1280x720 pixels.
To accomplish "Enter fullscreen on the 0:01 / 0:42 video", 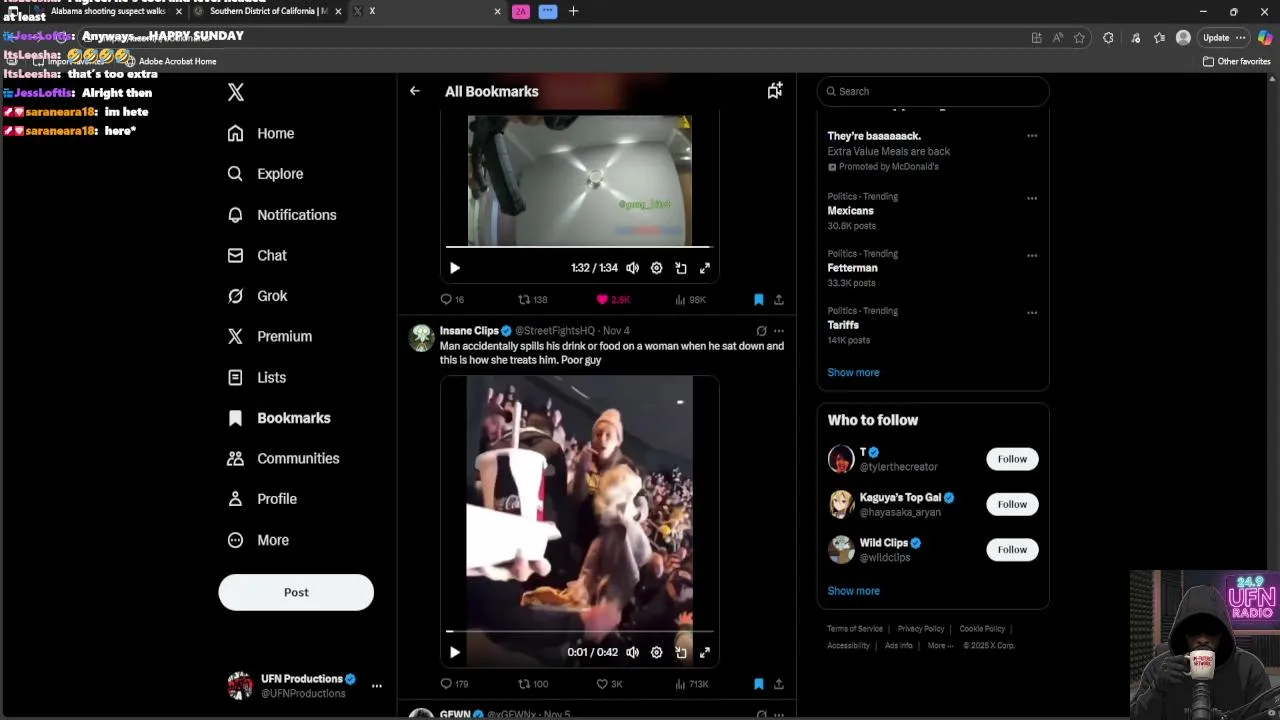I will point(705,652).
